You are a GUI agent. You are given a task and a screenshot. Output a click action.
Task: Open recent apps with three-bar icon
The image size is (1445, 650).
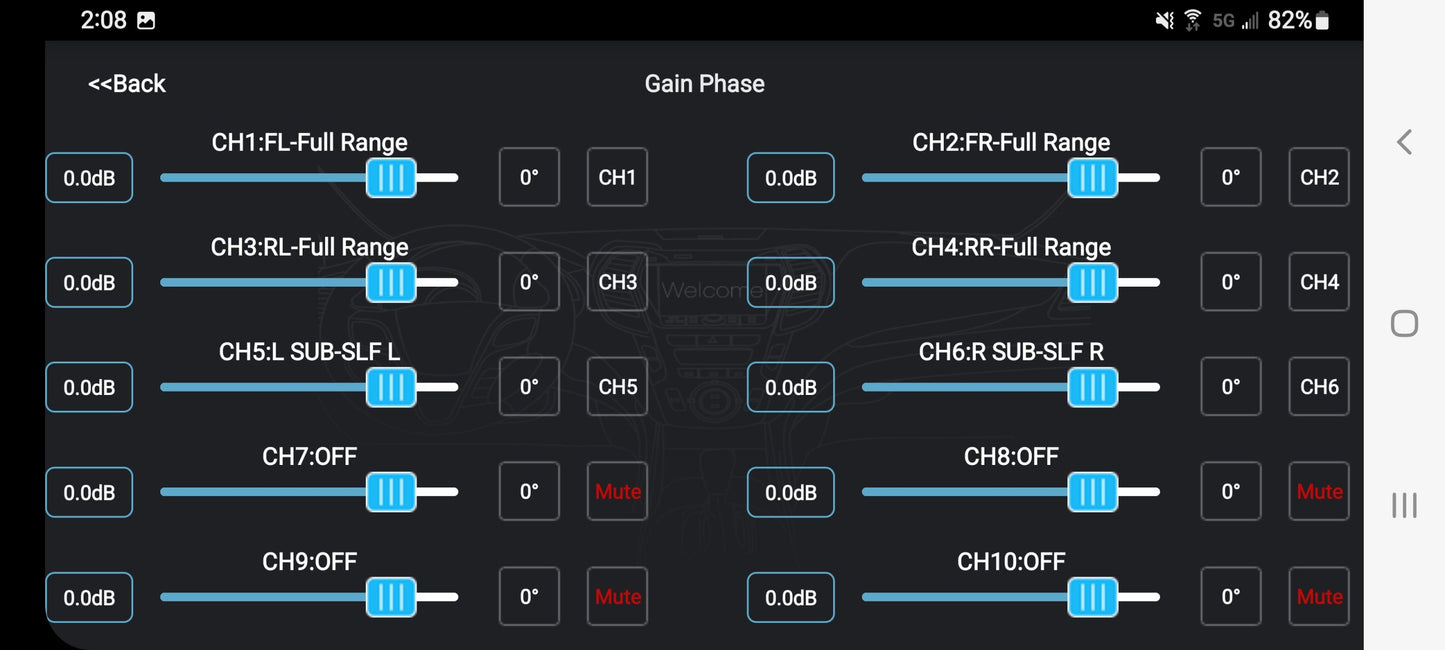tap(1404, 505)
